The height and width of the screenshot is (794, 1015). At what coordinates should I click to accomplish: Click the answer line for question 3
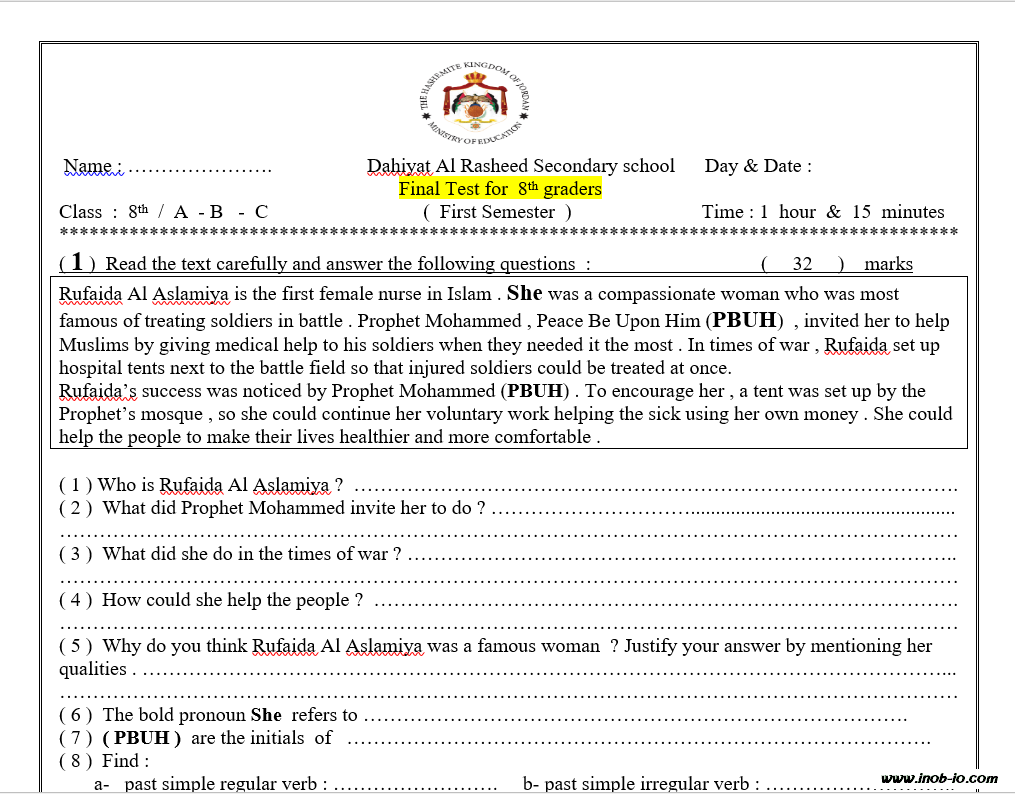(x=680, y=555)
